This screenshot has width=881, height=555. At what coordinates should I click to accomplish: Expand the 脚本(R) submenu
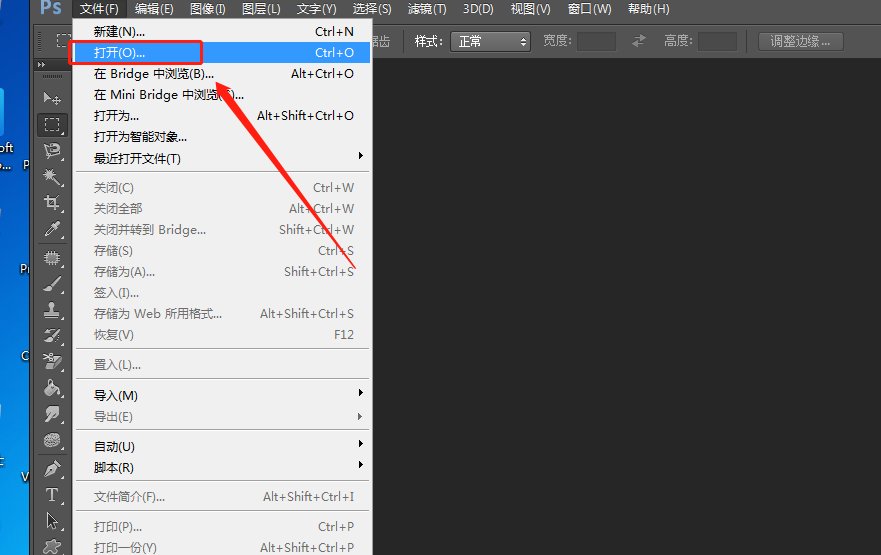point(222,467)
